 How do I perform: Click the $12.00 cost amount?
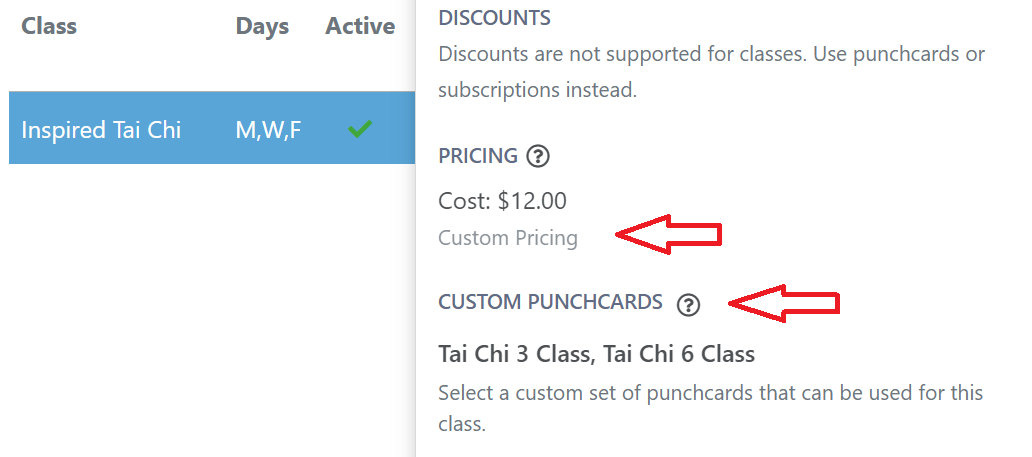pos(532,201)
